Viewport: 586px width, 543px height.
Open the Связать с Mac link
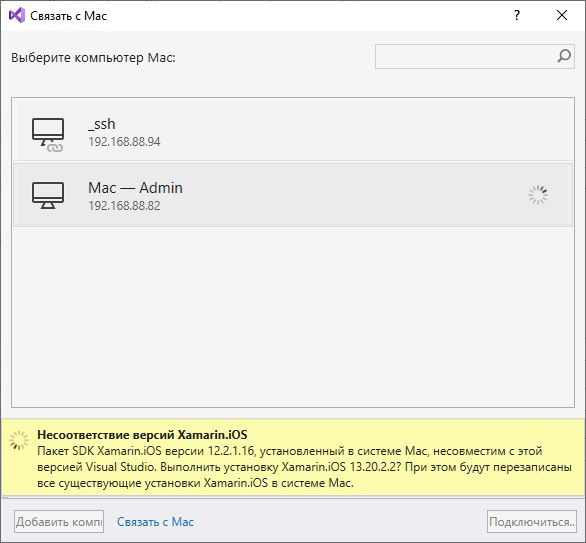[x=155, y=522]
